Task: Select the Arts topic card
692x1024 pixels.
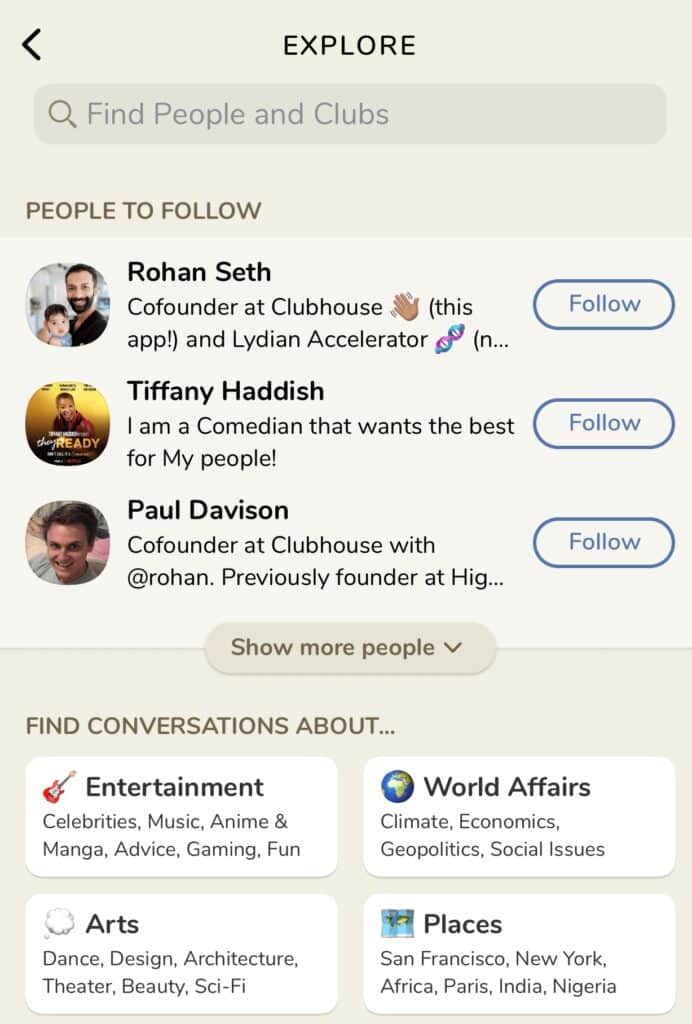Action: click(181, 953)
